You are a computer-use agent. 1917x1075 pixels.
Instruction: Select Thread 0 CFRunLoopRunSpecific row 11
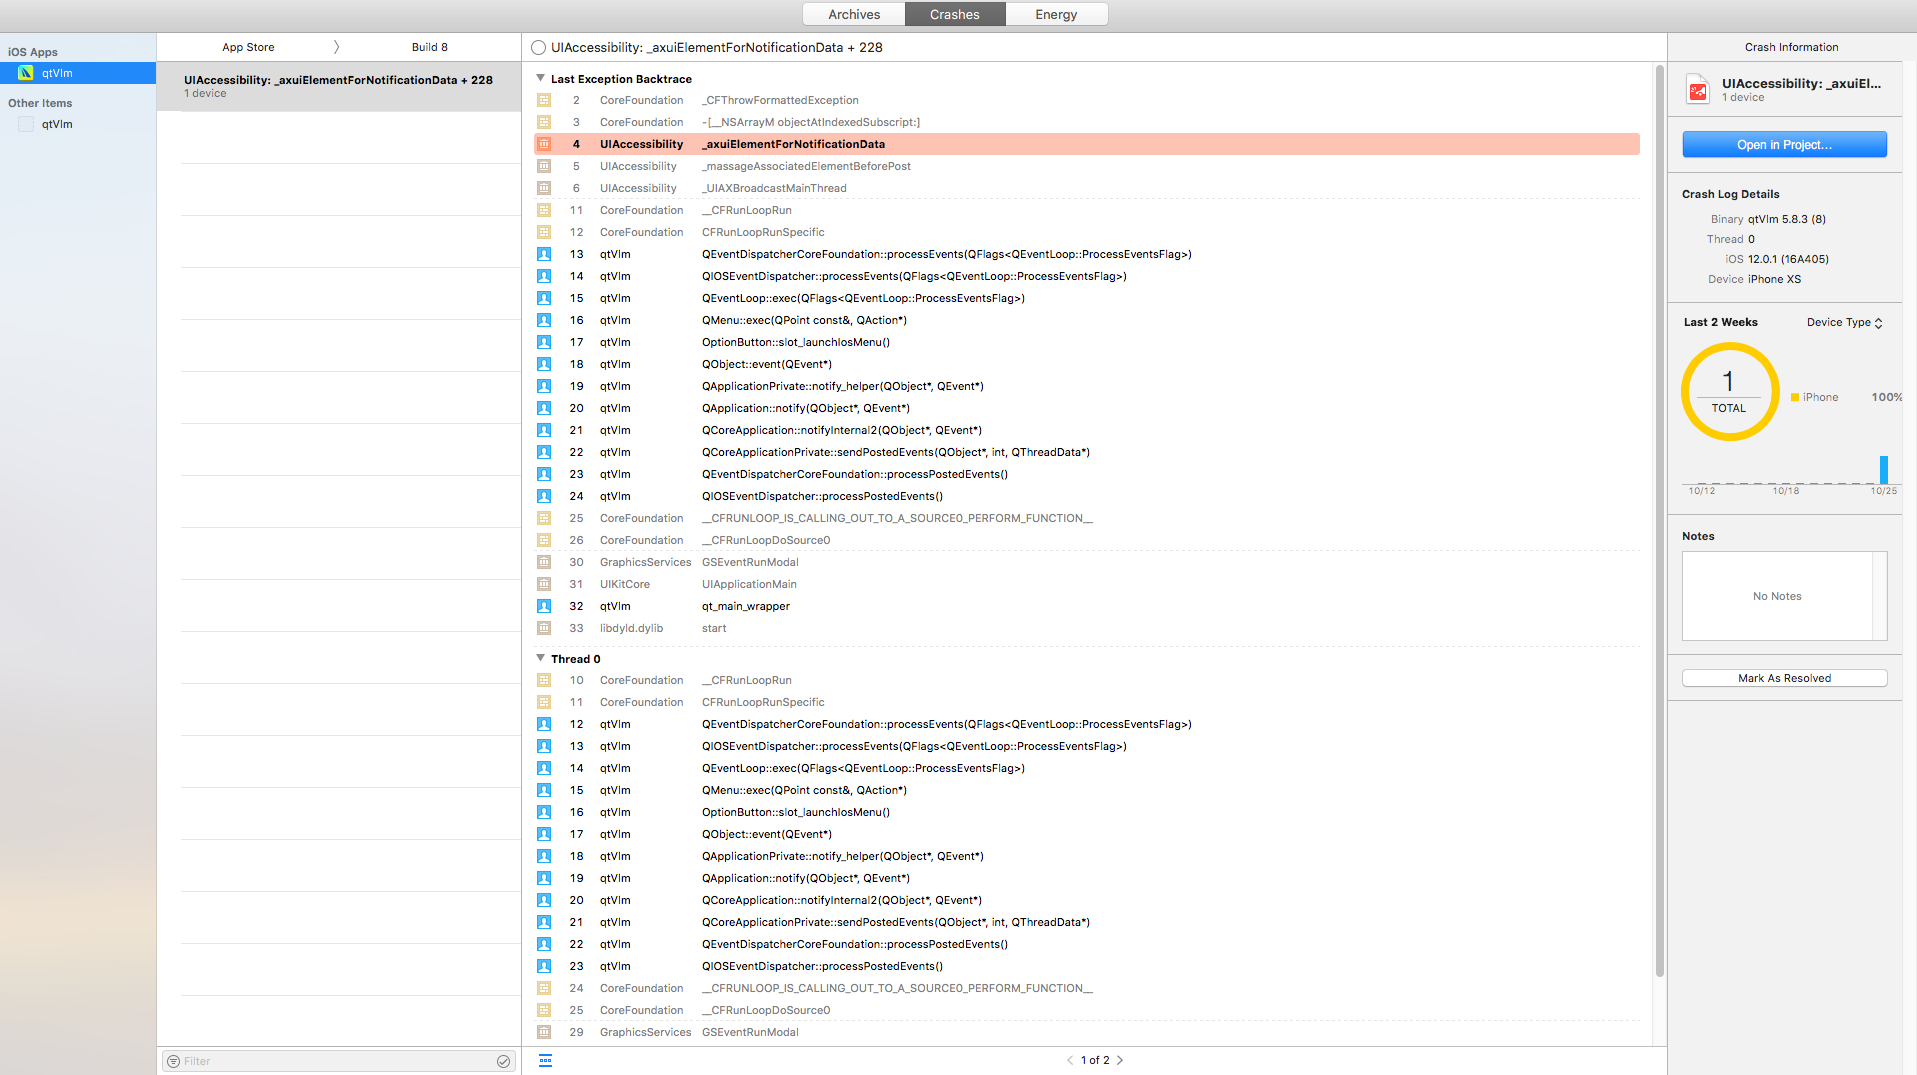(x=1086, y=702)
